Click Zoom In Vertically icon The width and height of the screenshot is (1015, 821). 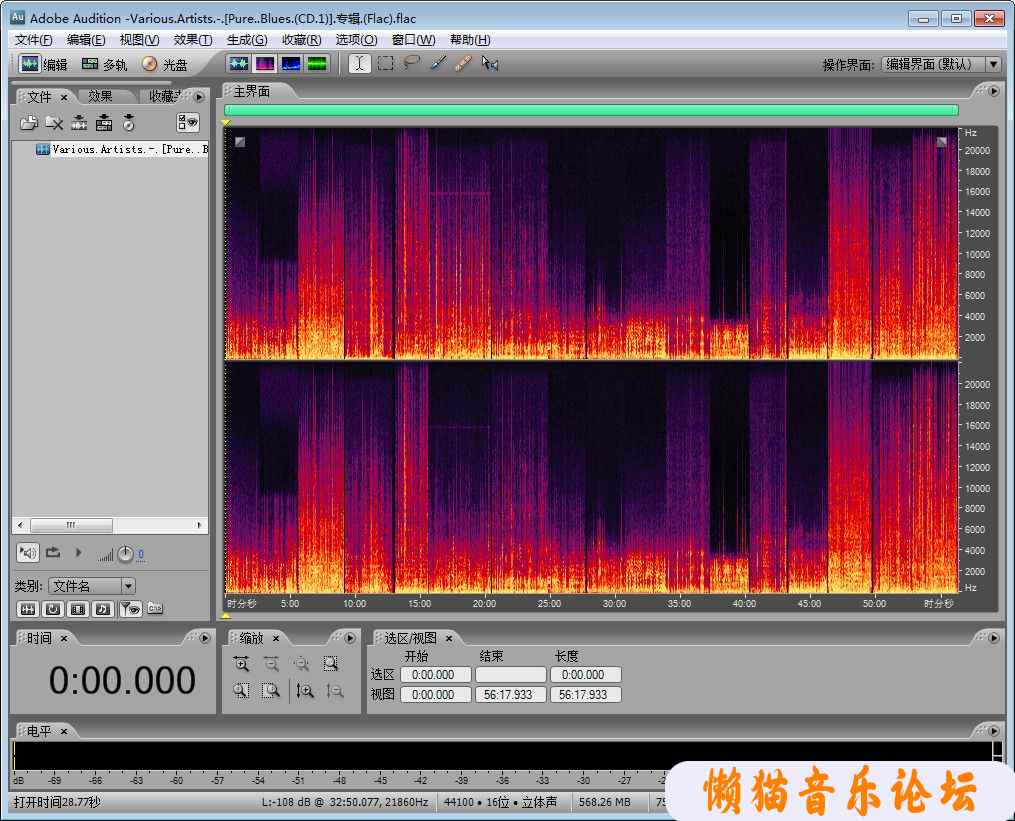[305, 691]
